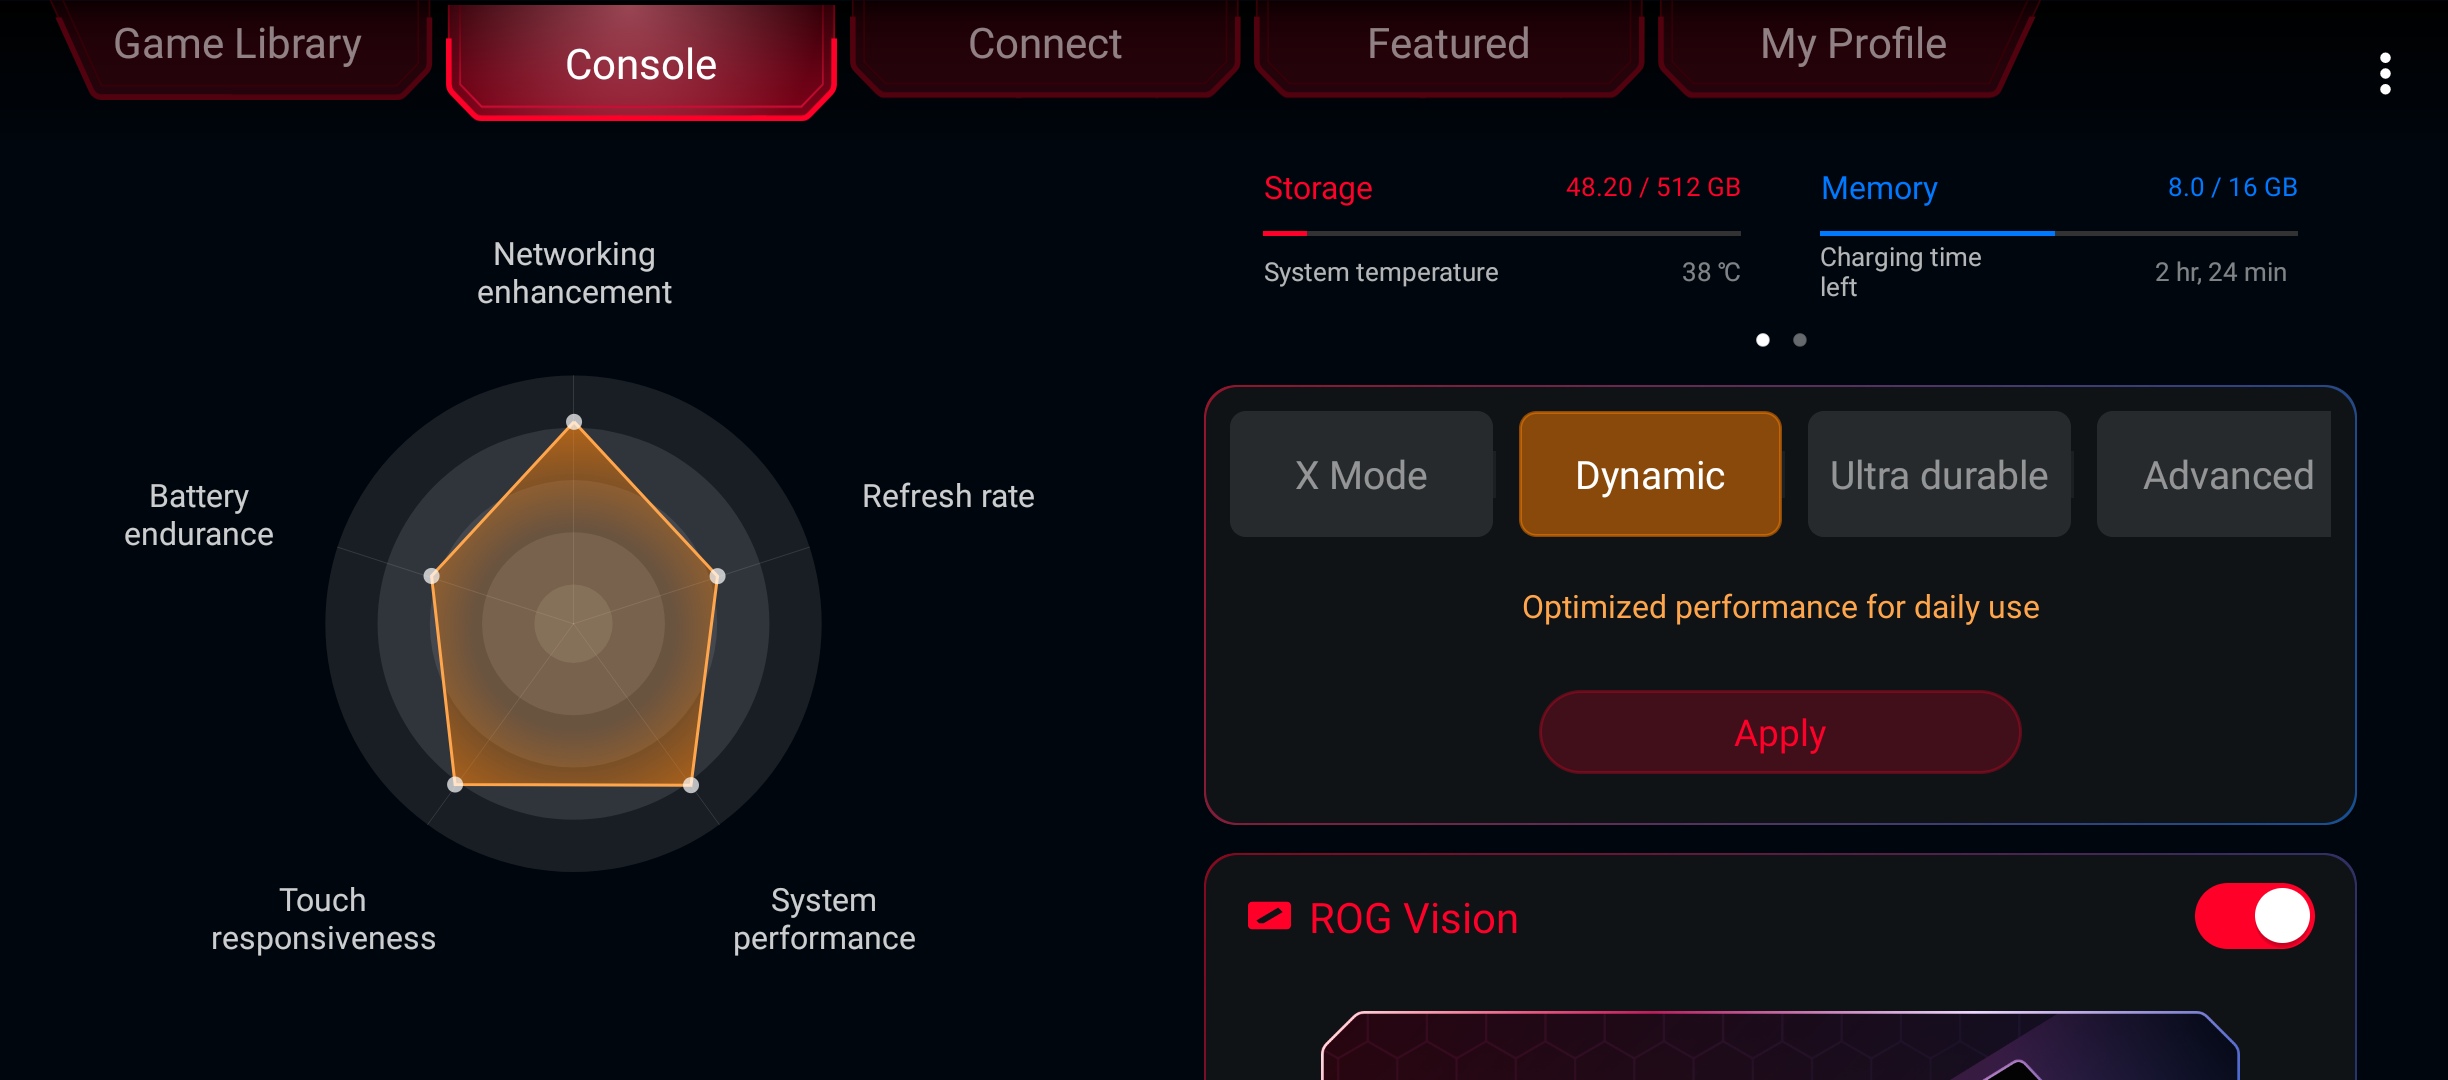
Task: Choose the Dynamic performance mode
Action: click(1650, 475)
